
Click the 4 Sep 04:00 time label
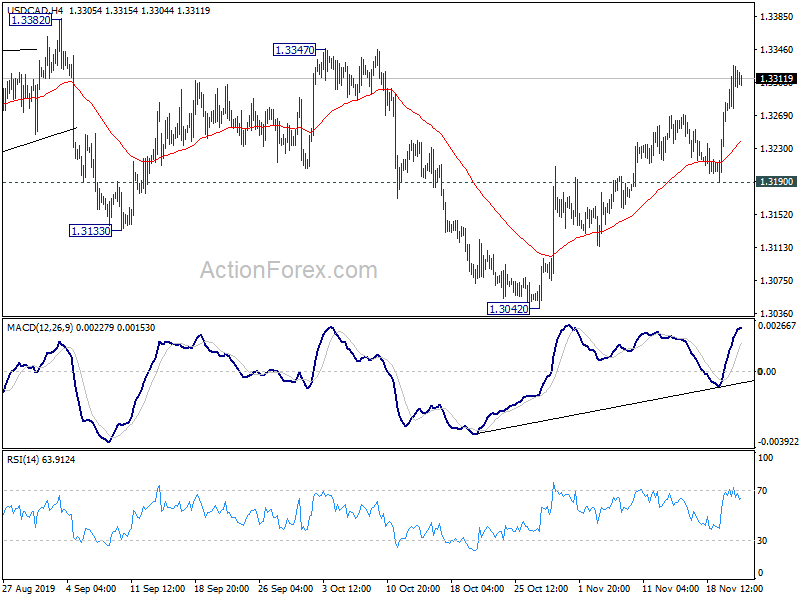(x=92, y=588)
